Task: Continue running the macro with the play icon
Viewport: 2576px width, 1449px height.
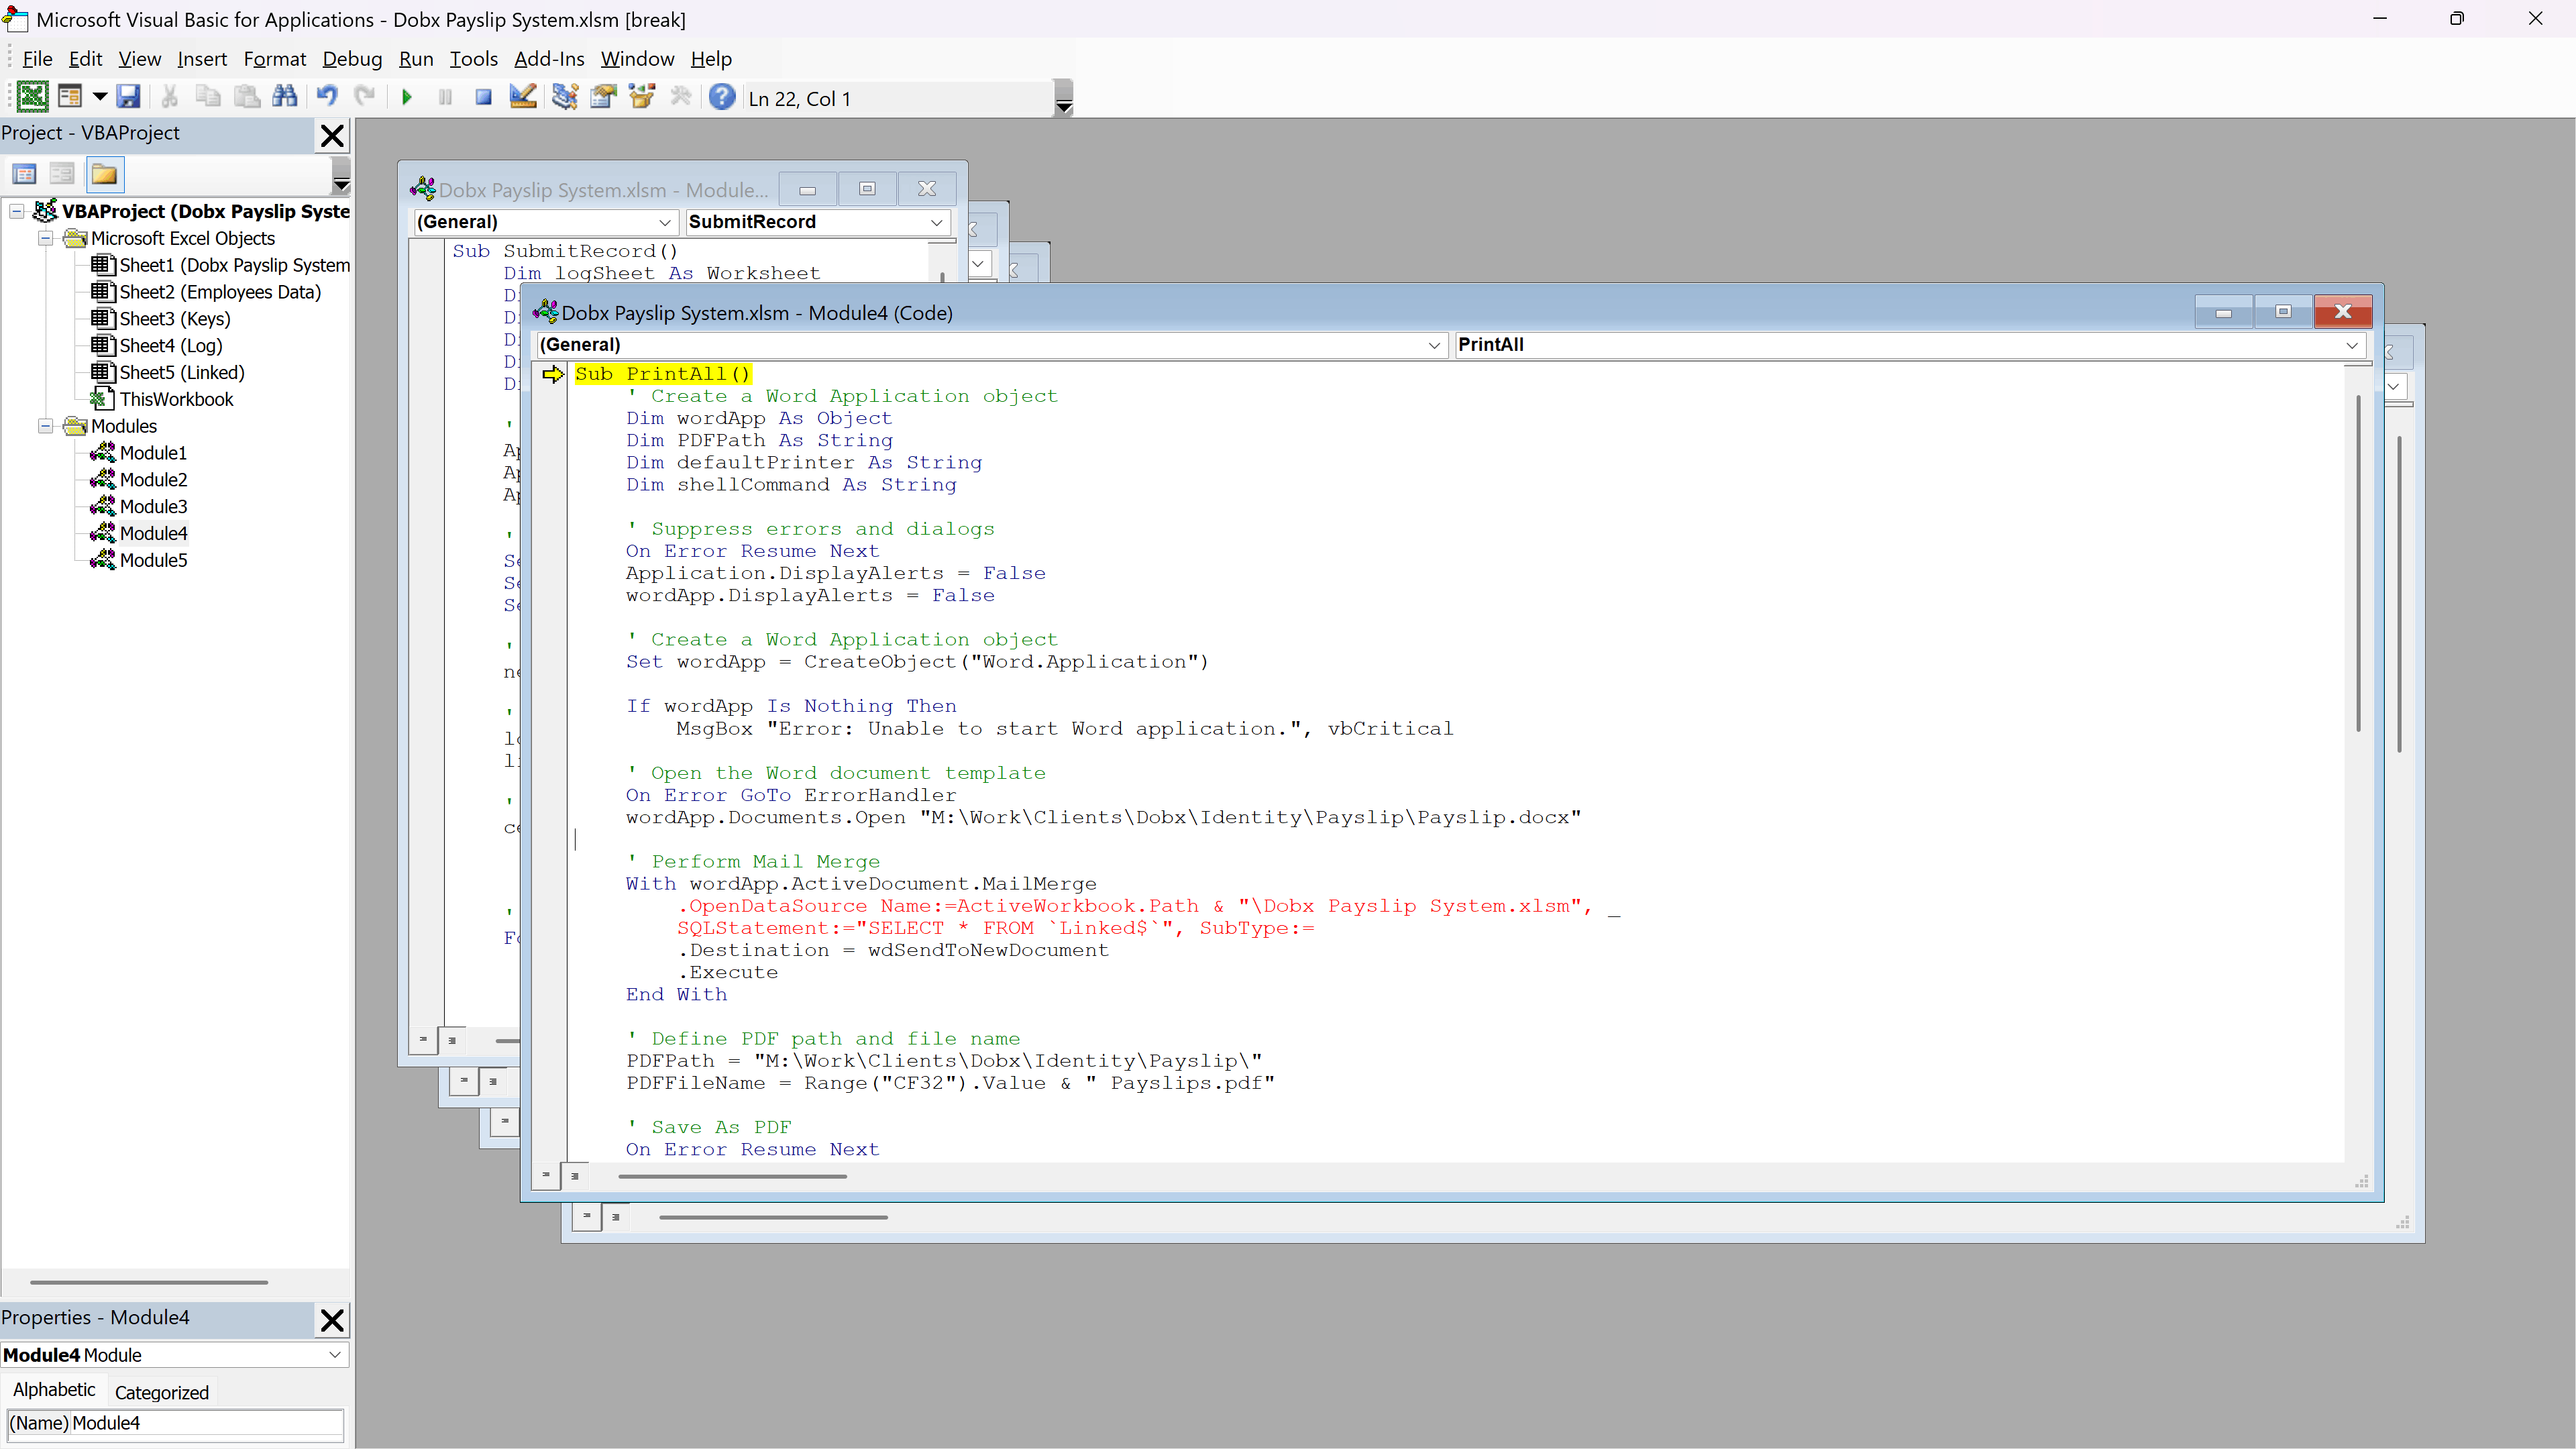Action: [407, 97]
